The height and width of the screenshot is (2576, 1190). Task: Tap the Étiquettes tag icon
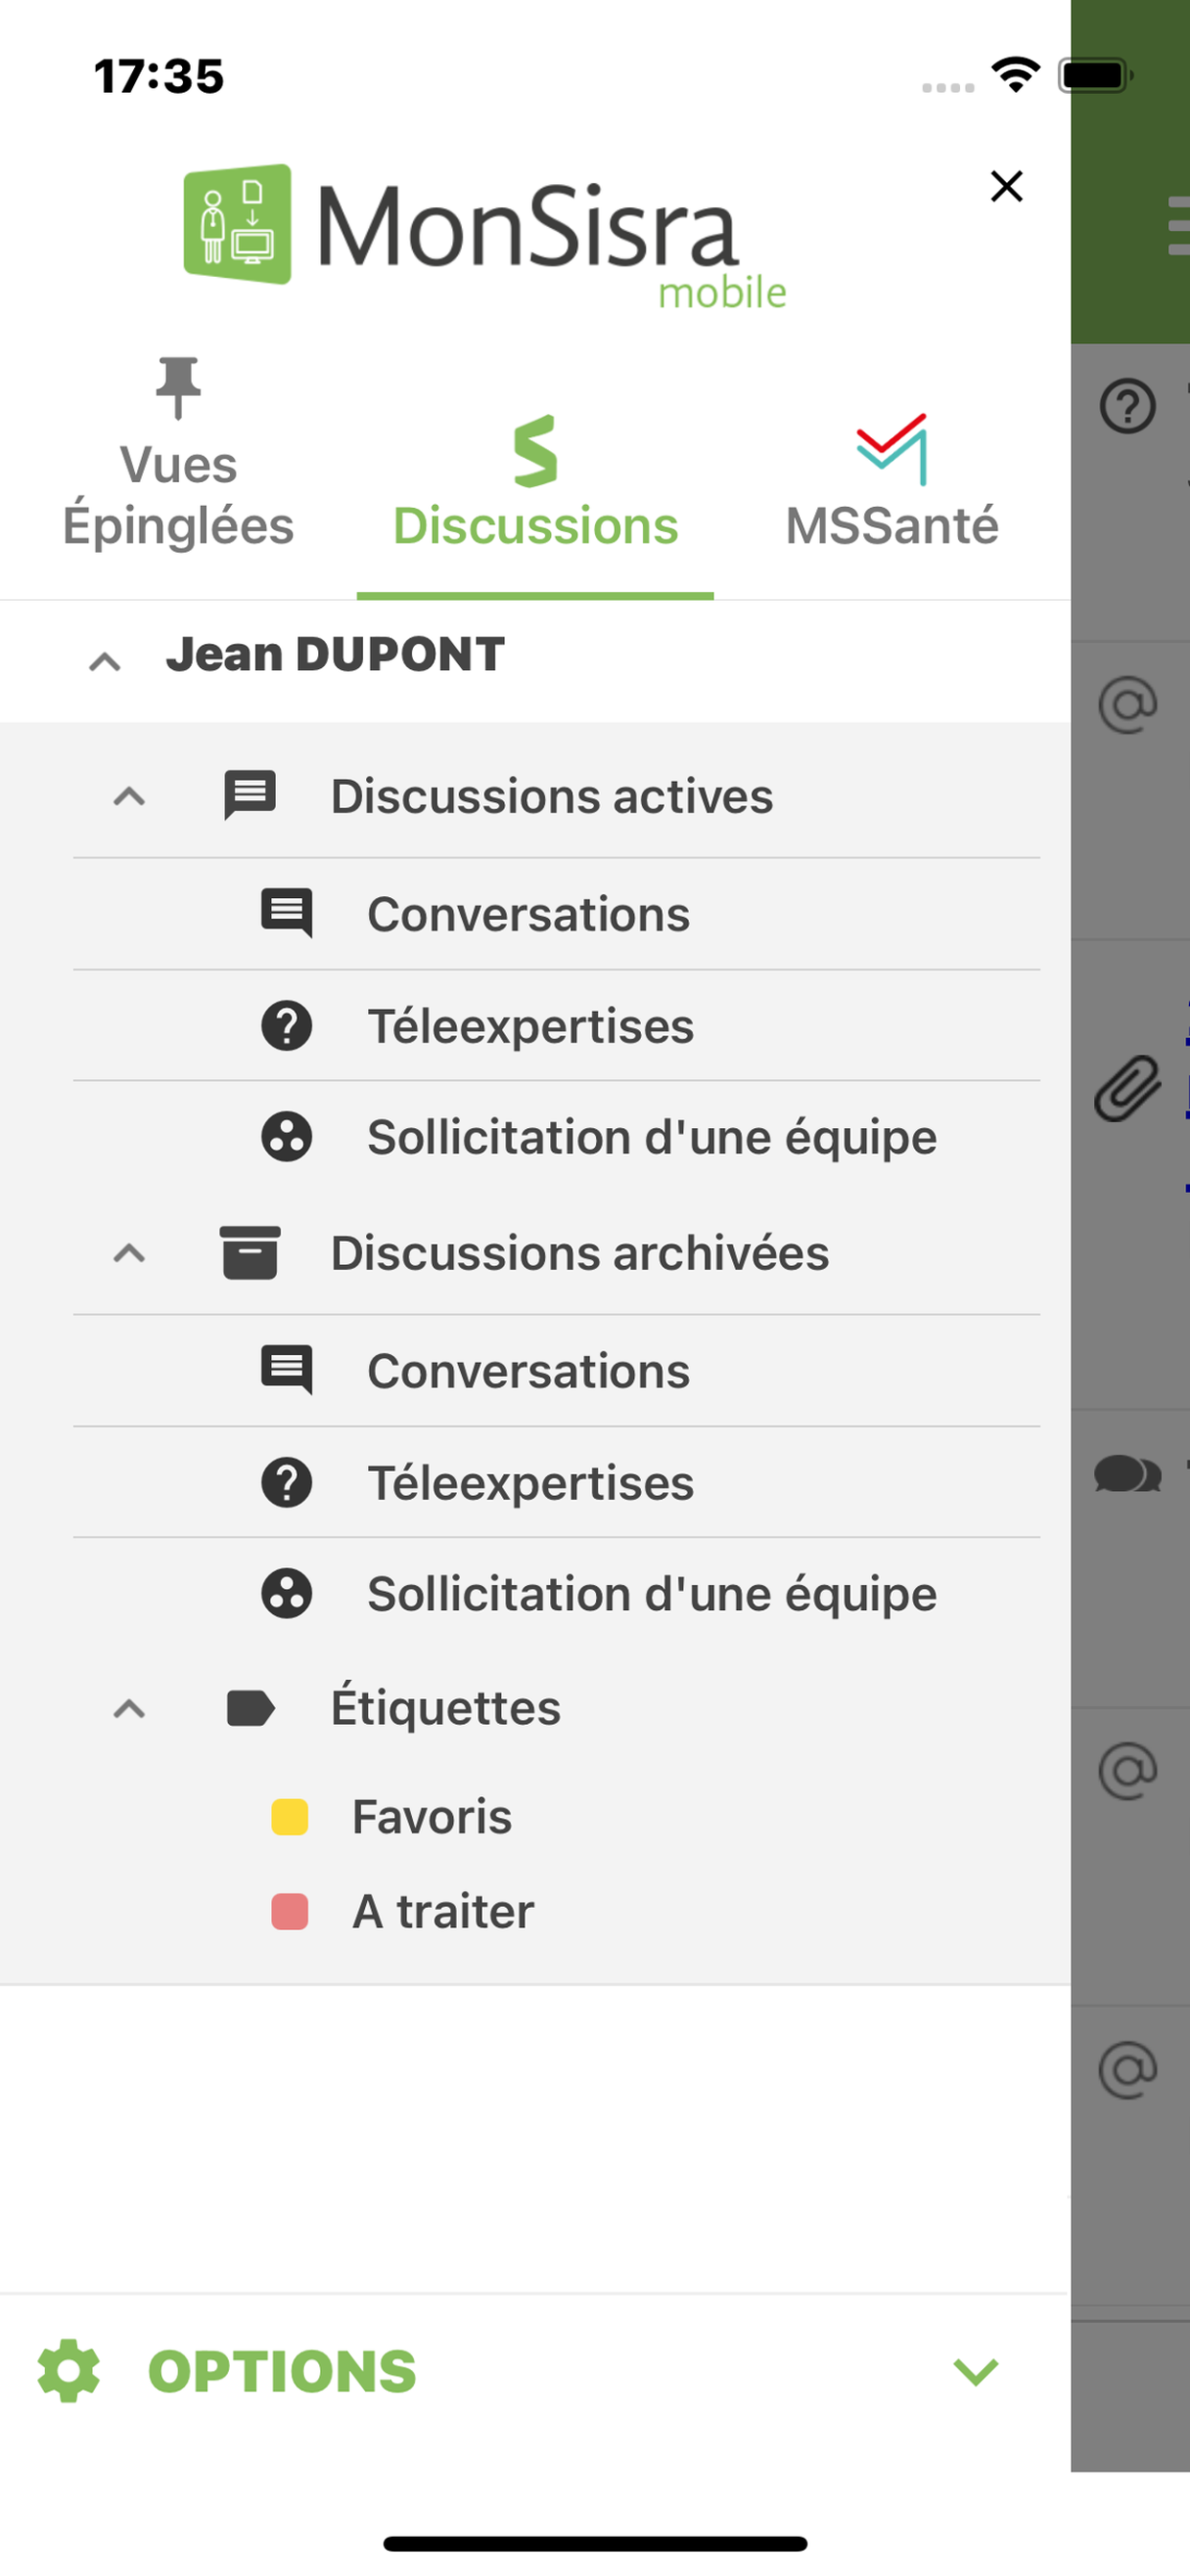(251, 1709)
